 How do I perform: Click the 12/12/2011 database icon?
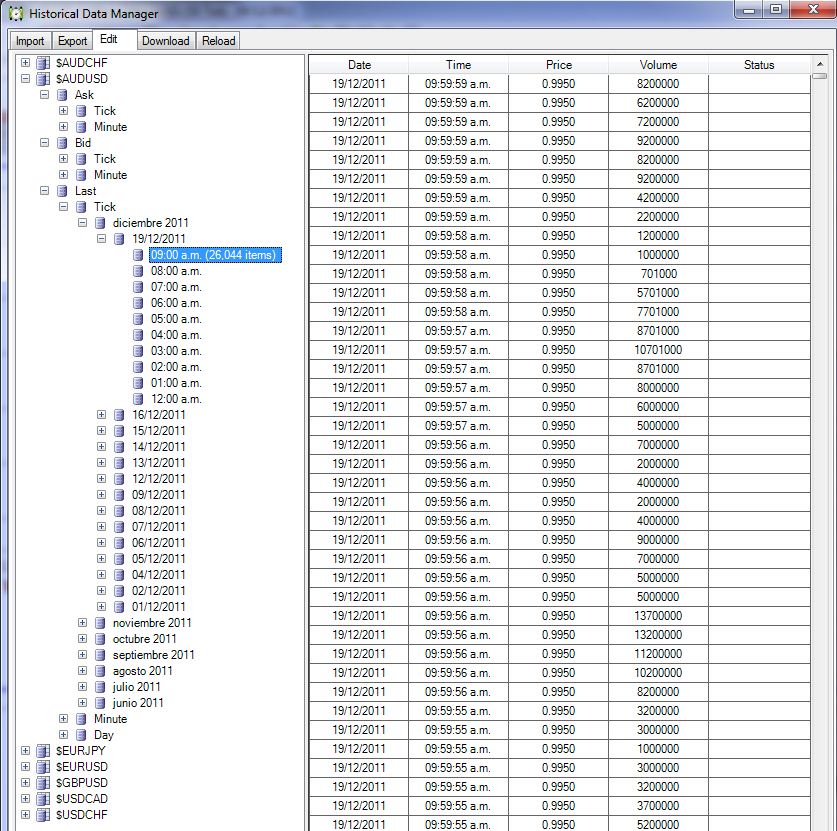click(120, 479)
